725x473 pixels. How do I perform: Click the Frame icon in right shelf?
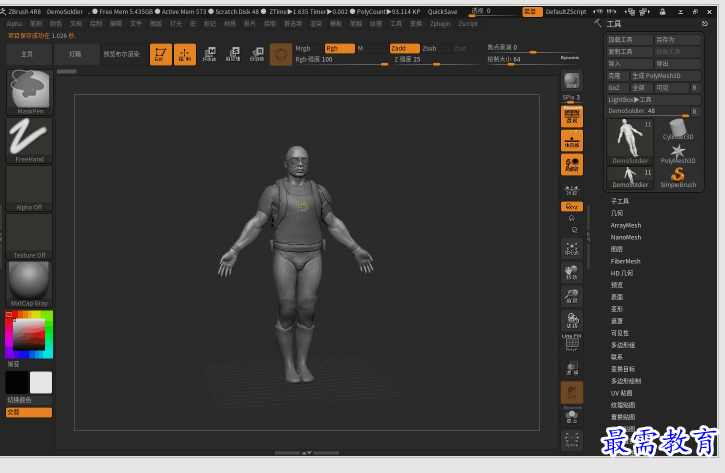[x=572, y=248]
